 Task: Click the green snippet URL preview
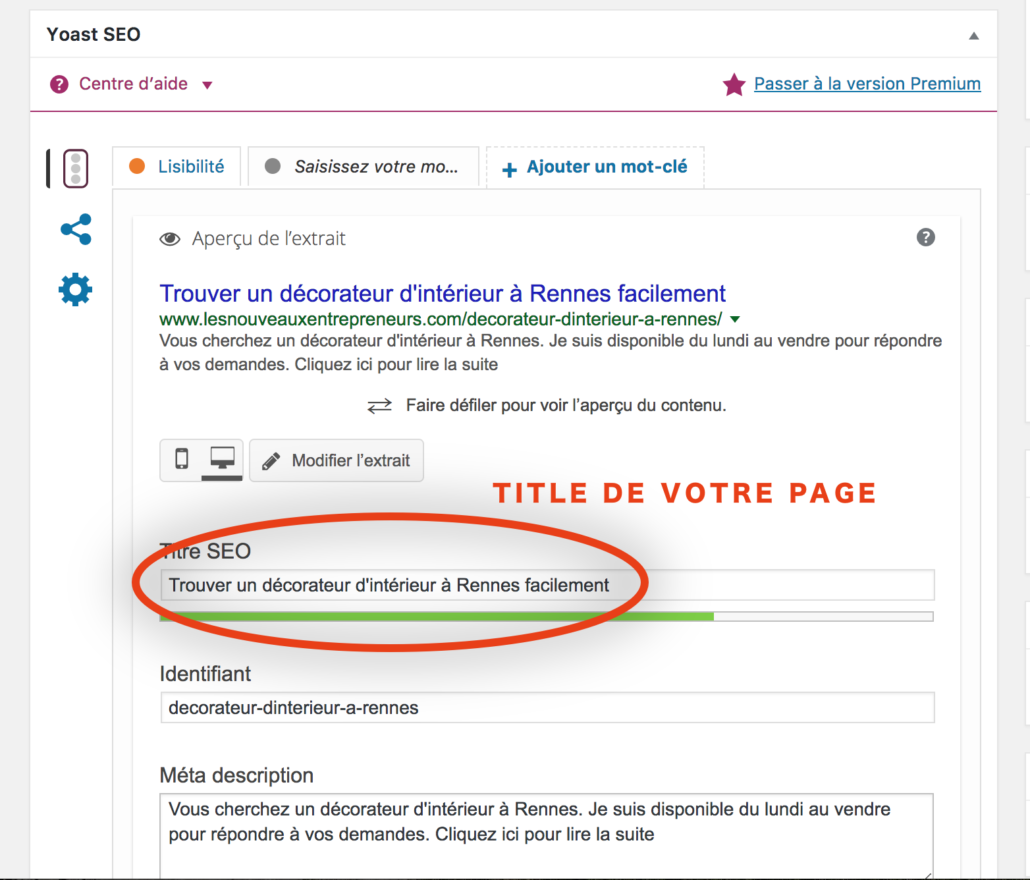(x=440, y=319)
